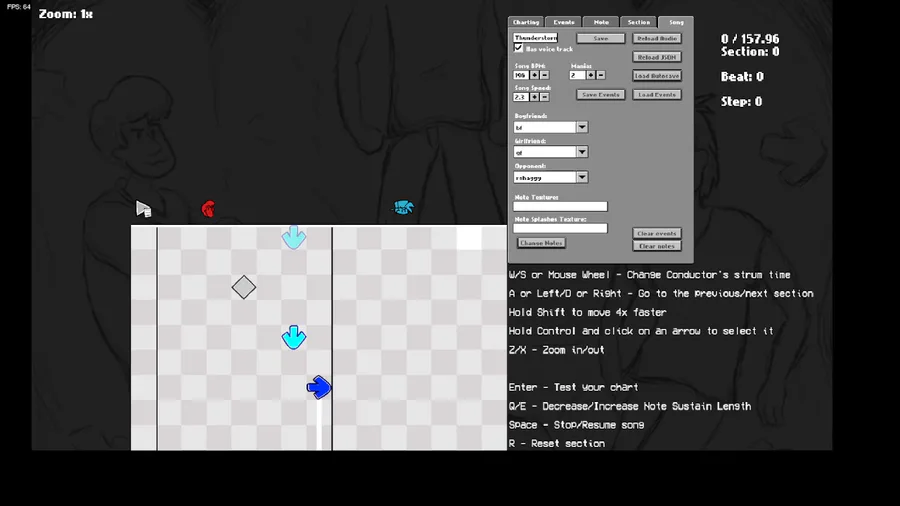Click Load Events button
The height and width of the screenshot is (506, 900).
(x=657, y=95)
